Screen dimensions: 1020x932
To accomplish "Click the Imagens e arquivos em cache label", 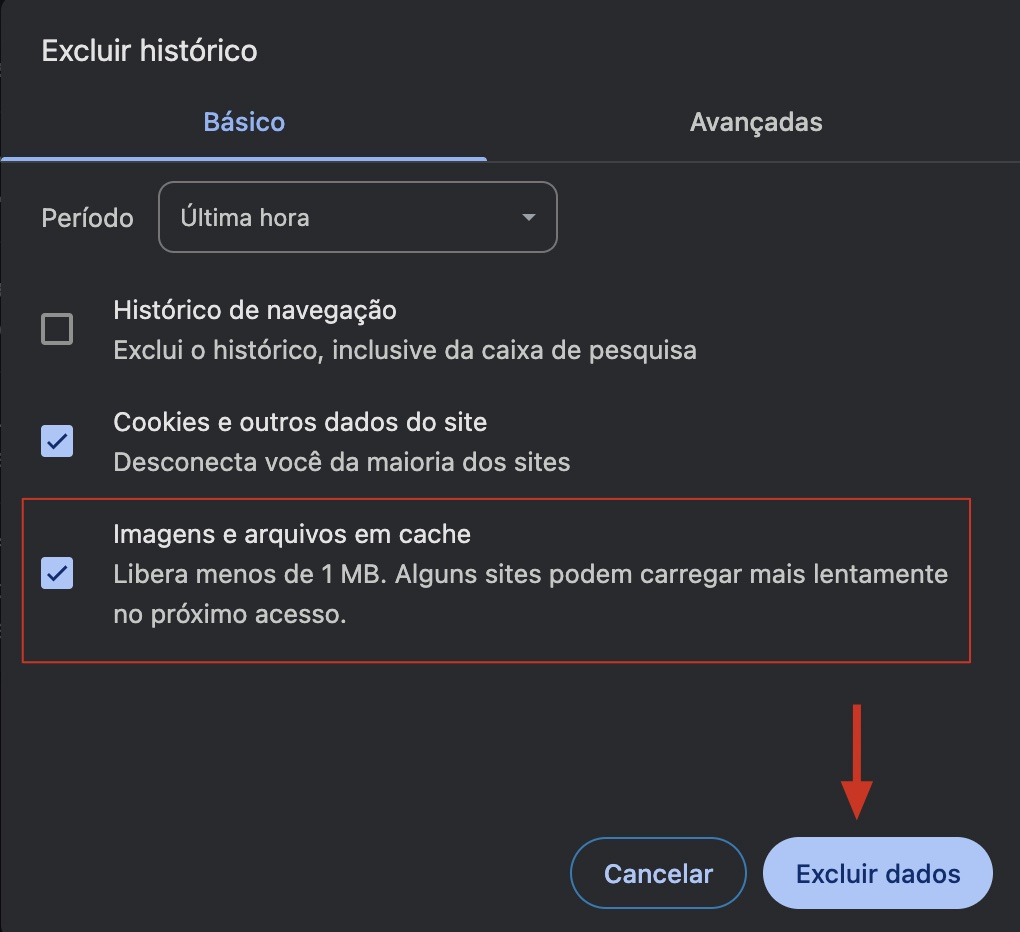I will [293, 534].
